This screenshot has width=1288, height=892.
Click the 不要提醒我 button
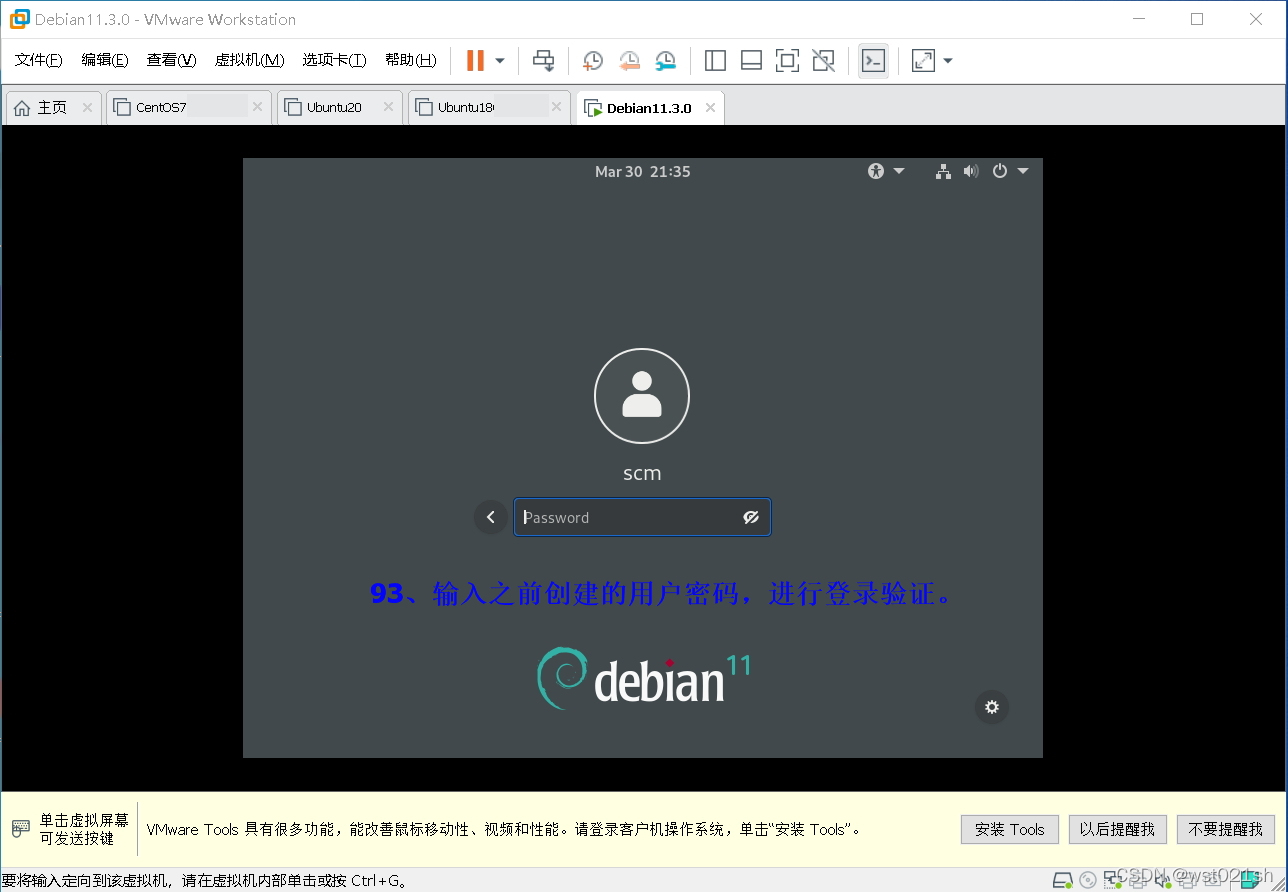coord(1226,829)
